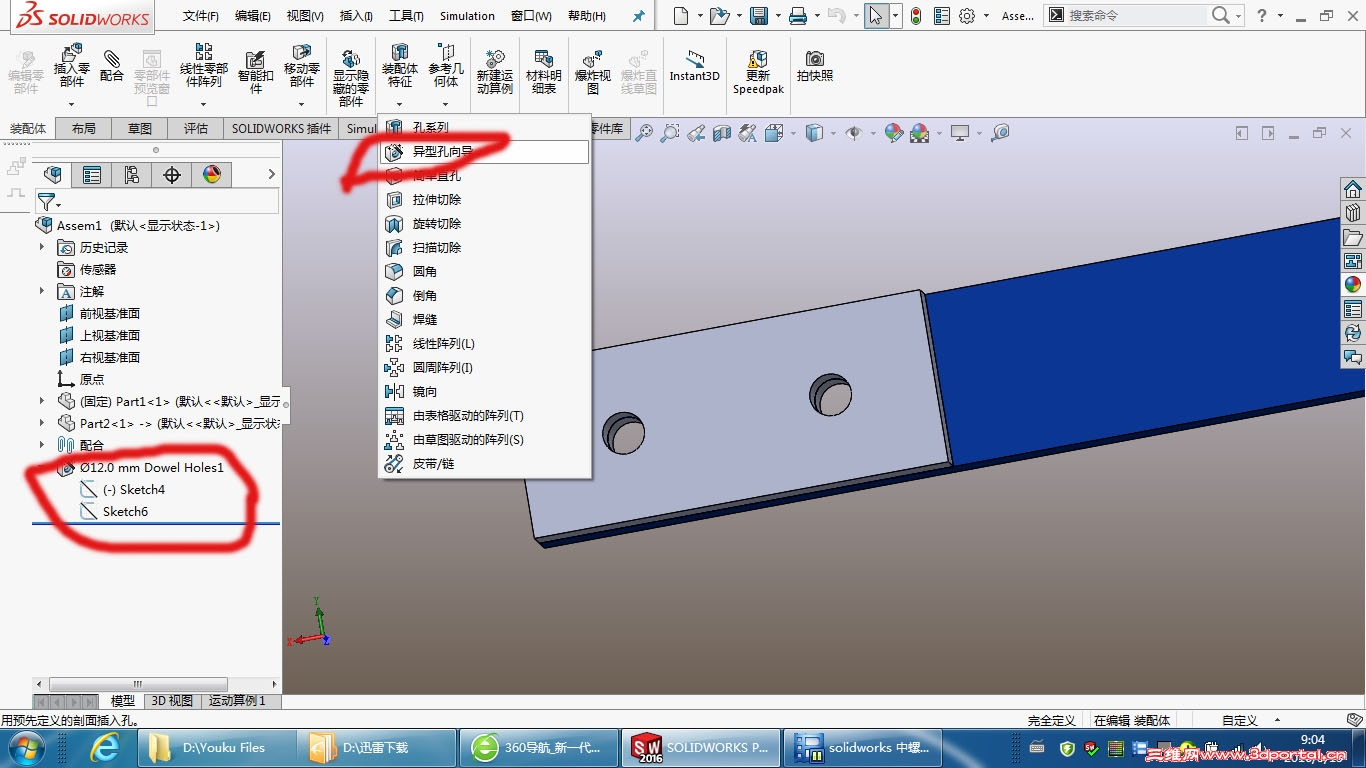
Task: Click the Edit Appearance color ball icon
Action: click(x=894, y=133)
